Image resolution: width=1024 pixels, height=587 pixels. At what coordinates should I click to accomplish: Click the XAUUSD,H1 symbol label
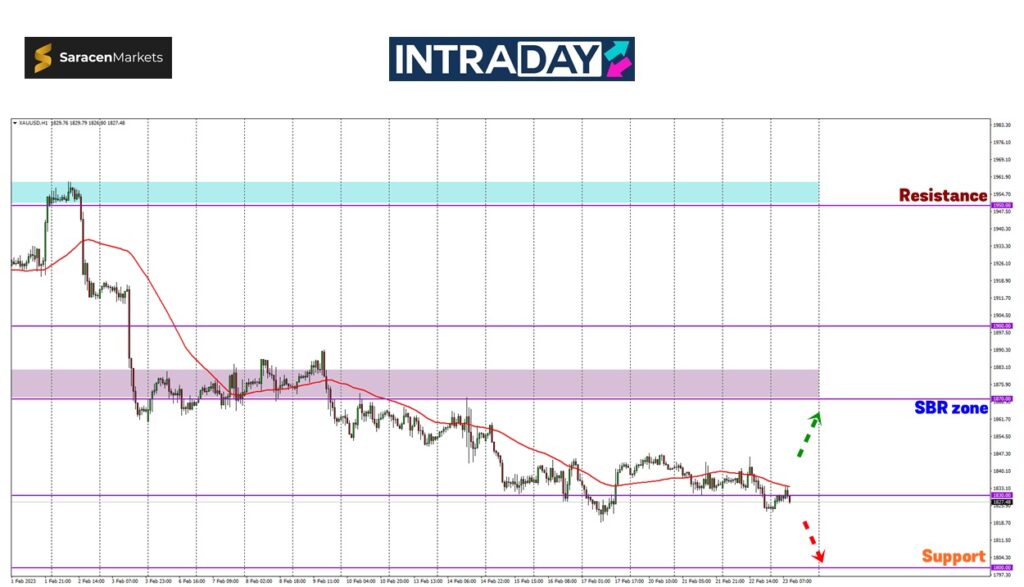coord(33,123)
